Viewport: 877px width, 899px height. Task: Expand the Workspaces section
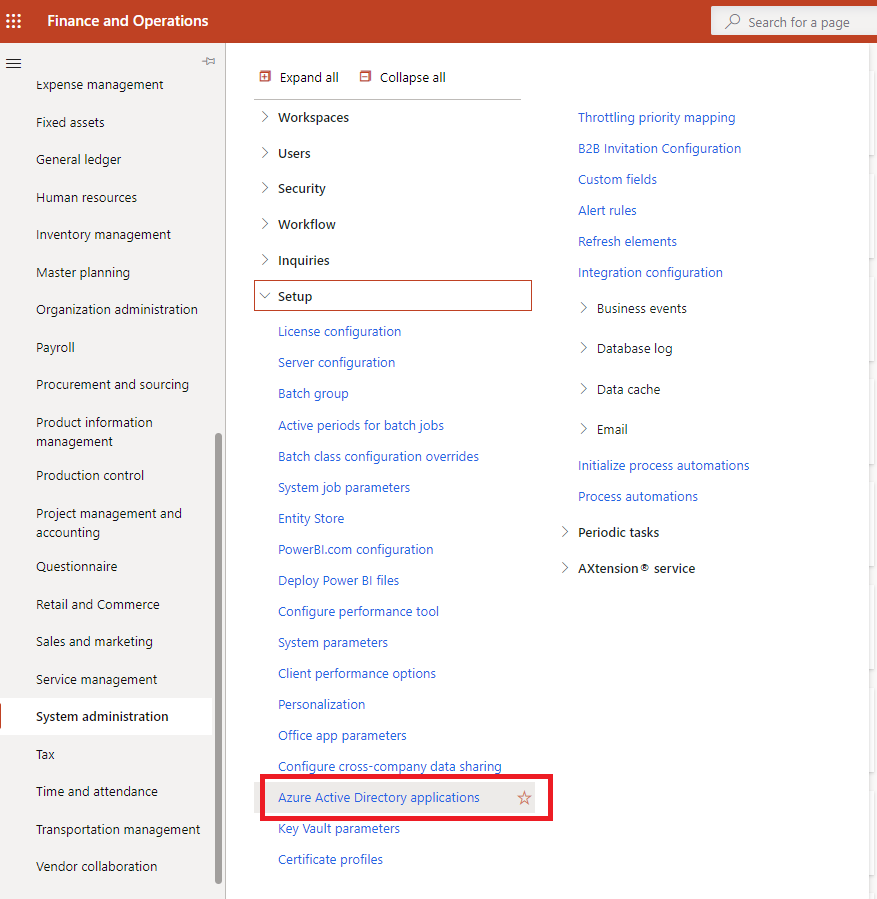264,117
